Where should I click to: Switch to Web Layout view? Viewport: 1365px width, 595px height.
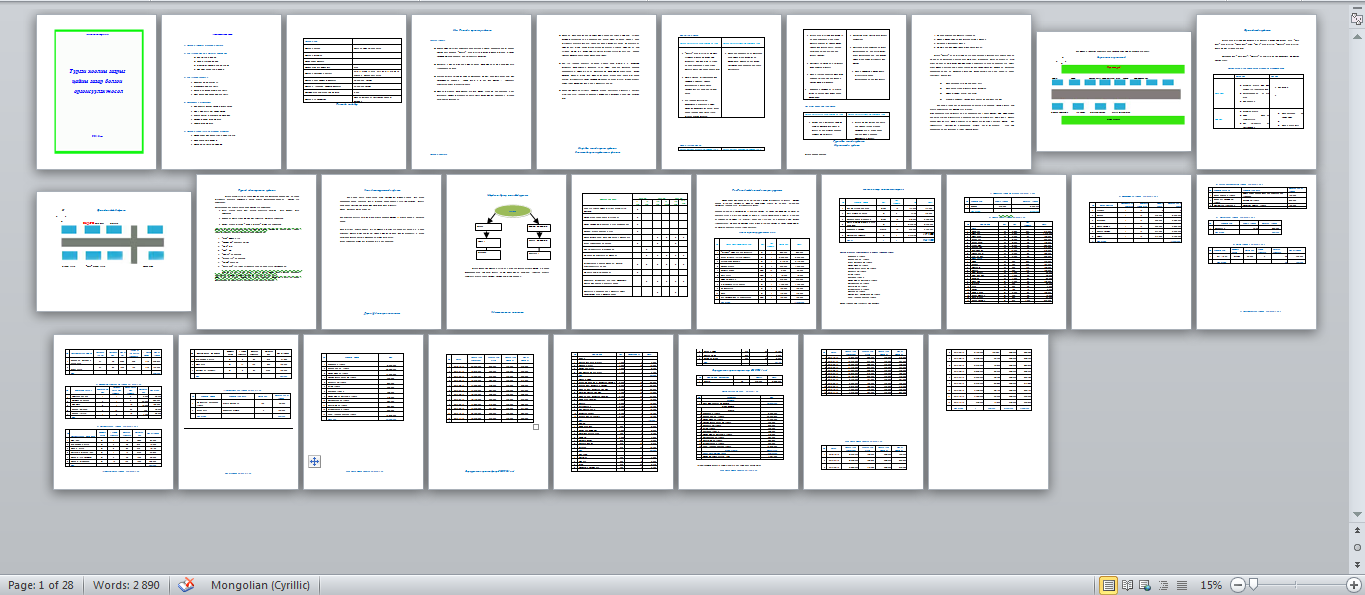coord(1146,585)
